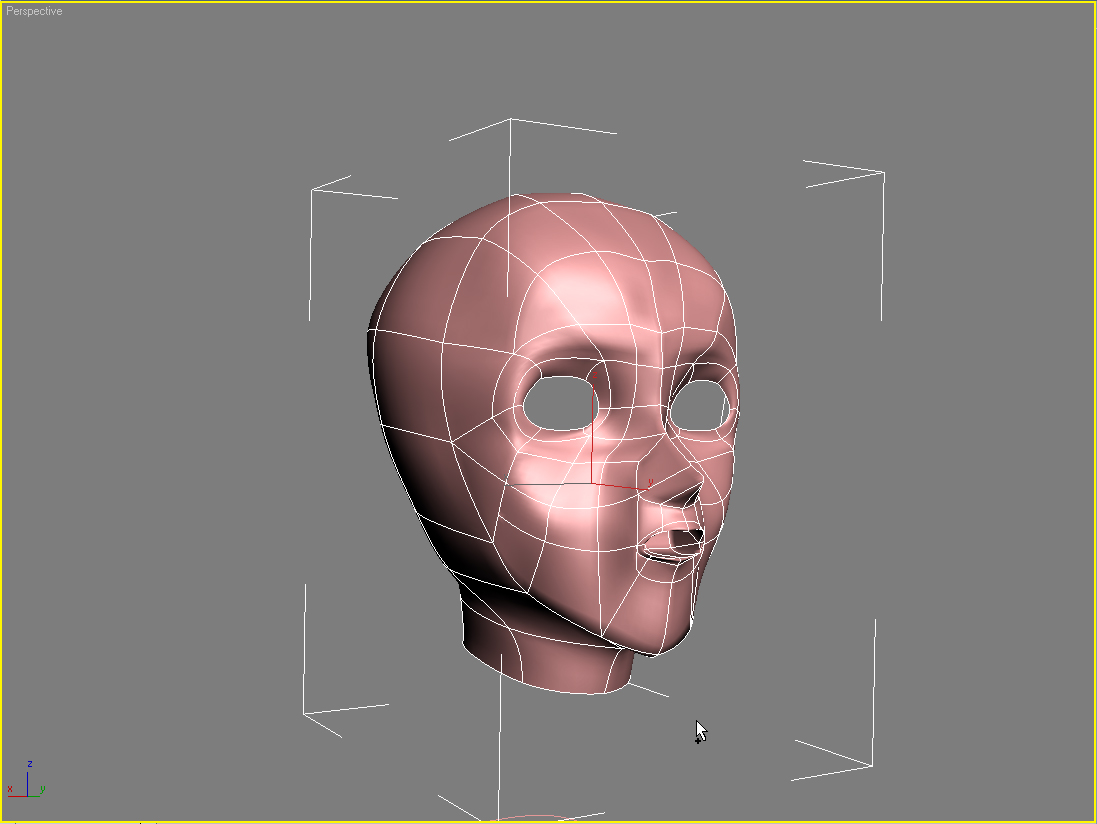Screen dimensions: 1097x824
Task: Click the nose tip of the head
Action: point(689,493)
